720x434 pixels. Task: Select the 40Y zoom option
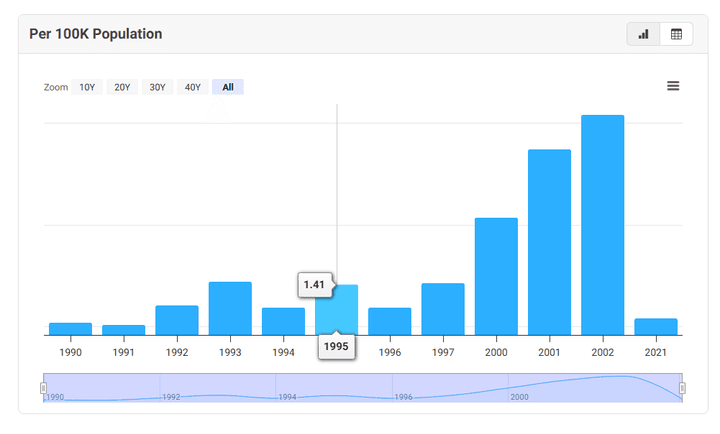click(x=193, y=87)
